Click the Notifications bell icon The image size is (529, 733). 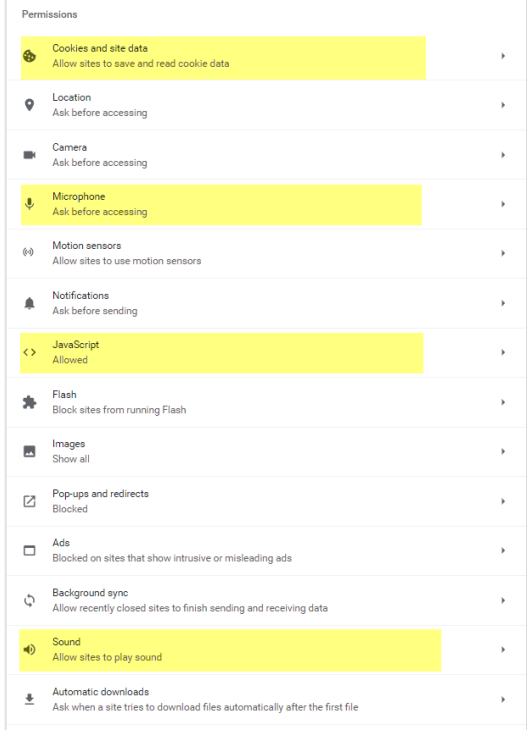coord(29,303)
